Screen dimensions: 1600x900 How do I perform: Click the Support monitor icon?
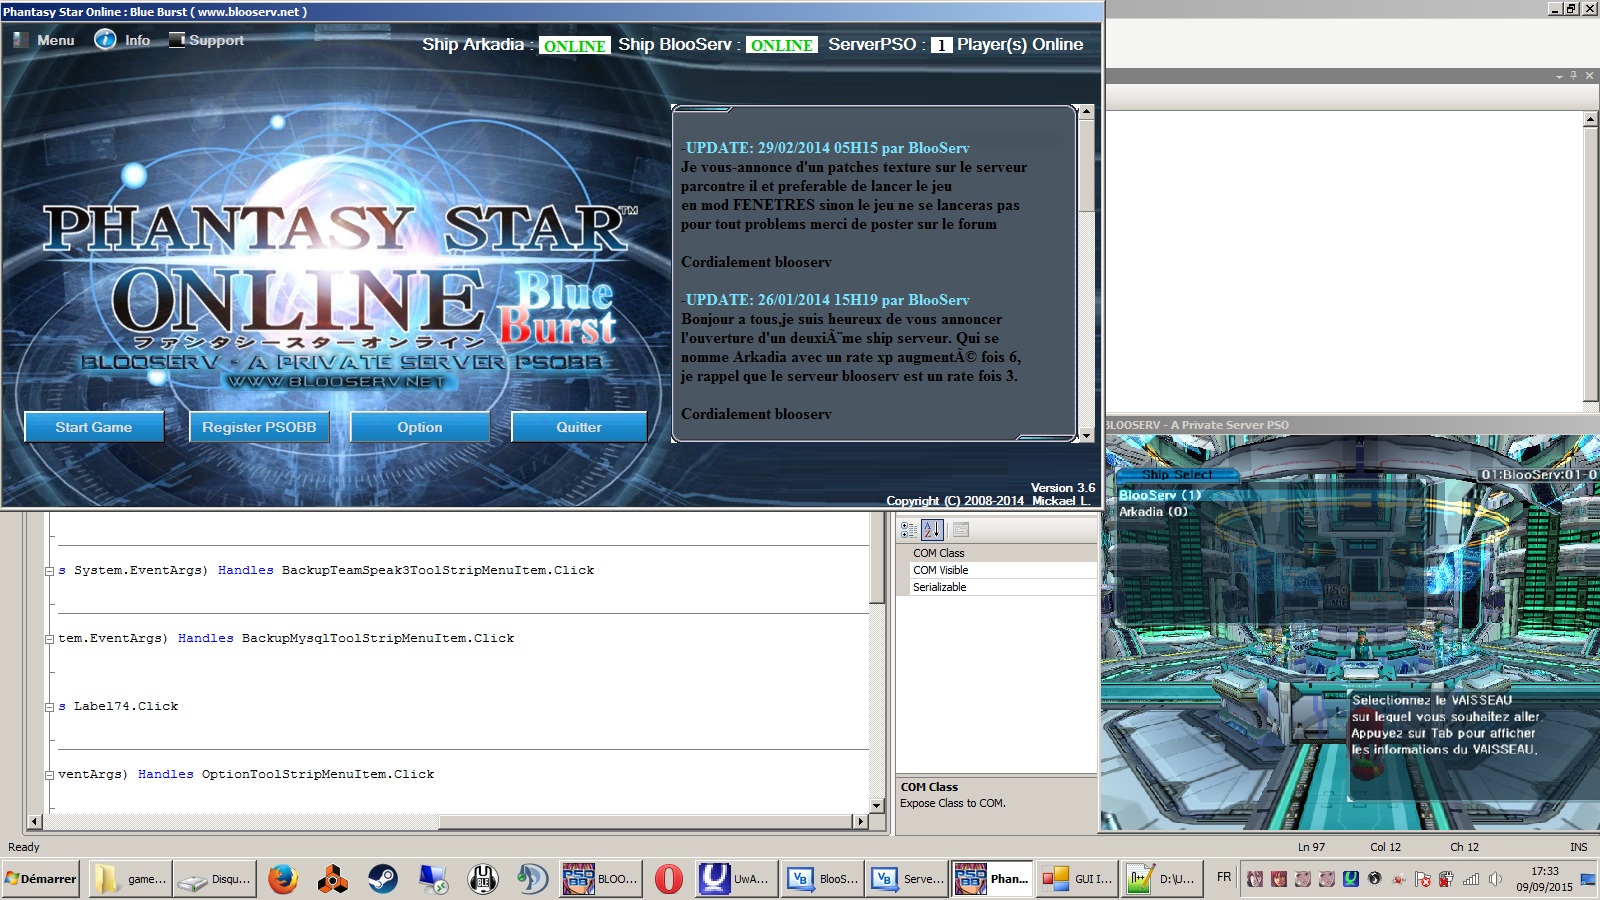(x=177, y=40)
